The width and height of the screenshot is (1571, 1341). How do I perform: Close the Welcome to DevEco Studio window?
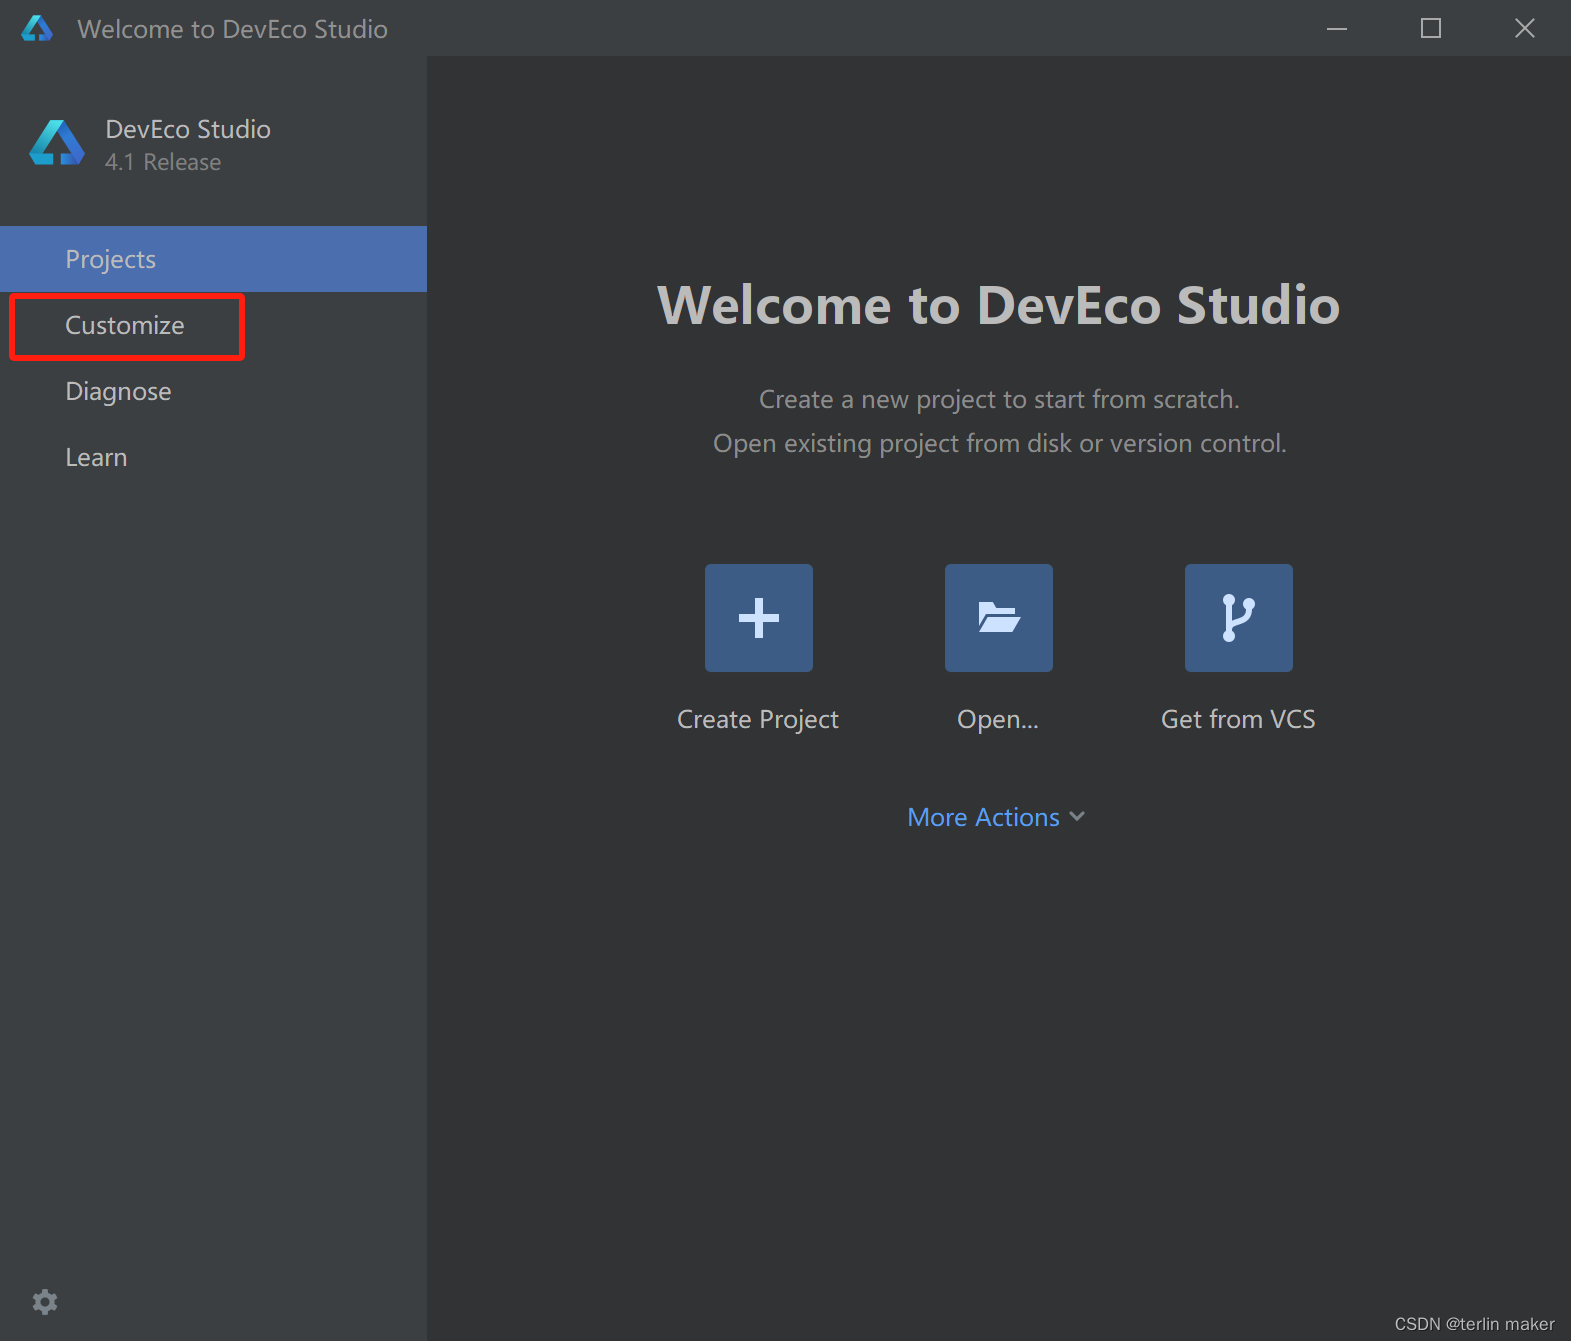1525,28
